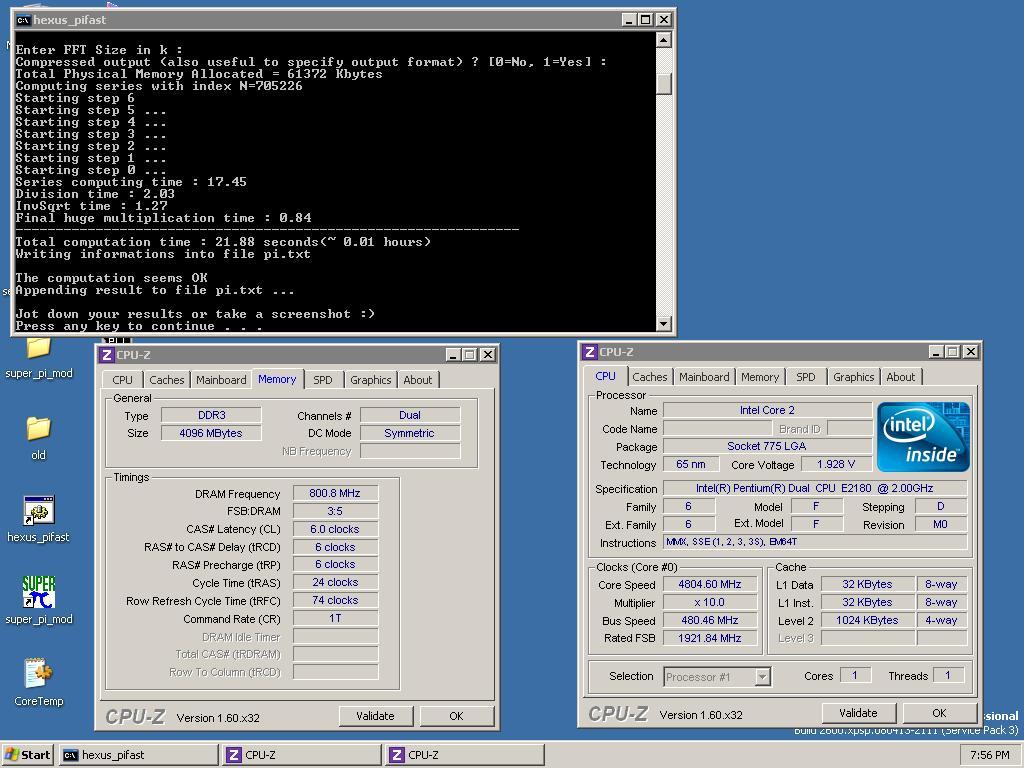Click the console vertical scrollbar thumb
The height and width of the screenshot is (768, 1024).
click(x=664, y=84)
